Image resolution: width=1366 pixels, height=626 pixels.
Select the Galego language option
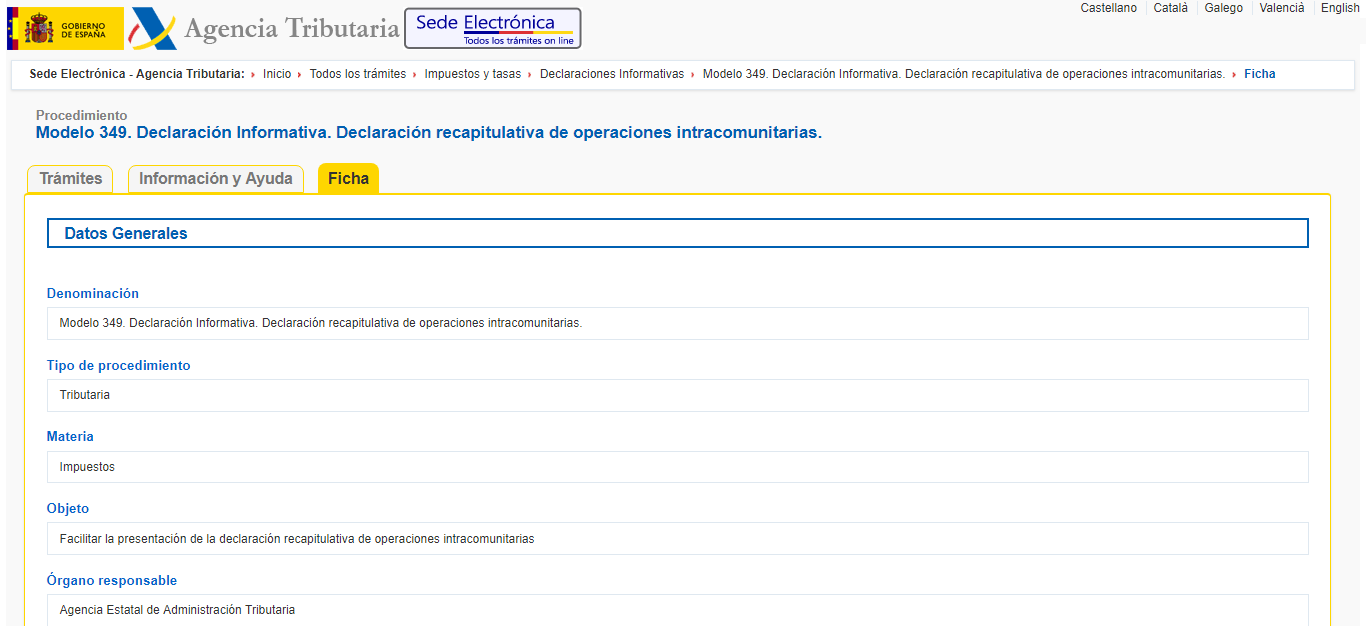(x=1223, y=8)
